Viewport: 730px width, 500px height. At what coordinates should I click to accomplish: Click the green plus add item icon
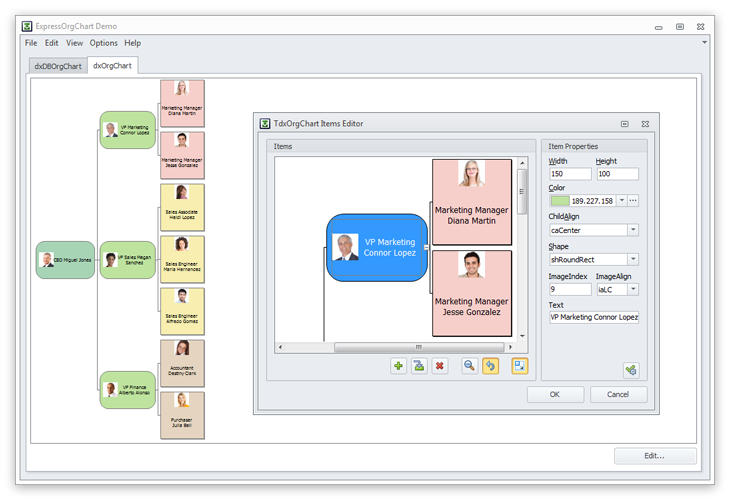[x=398, y=366]
